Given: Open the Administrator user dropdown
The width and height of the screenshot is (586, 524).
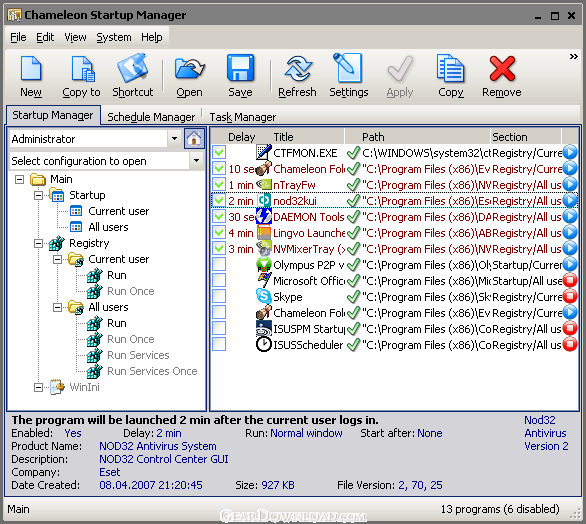Looking at the screenshot, I should (x=175, y=139).
